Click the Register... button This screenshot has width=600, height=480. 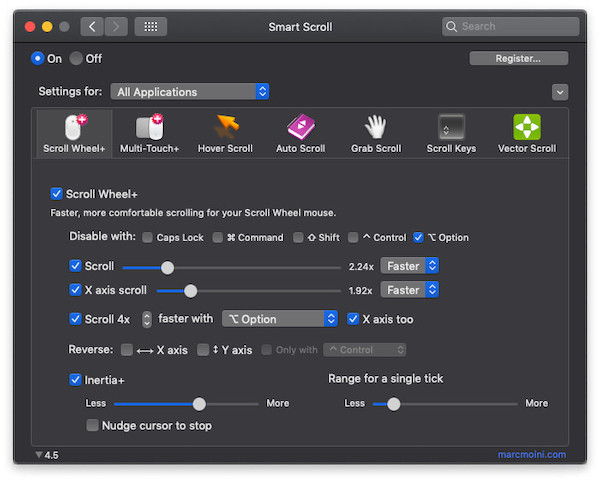click(518, 59)
